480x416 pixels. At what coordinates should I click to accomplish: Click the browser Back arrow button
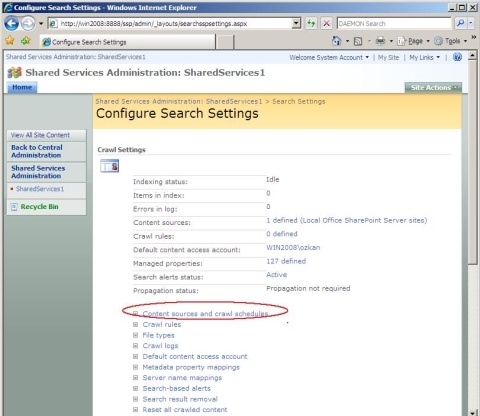pyautogui.click(x=12, y=24)
